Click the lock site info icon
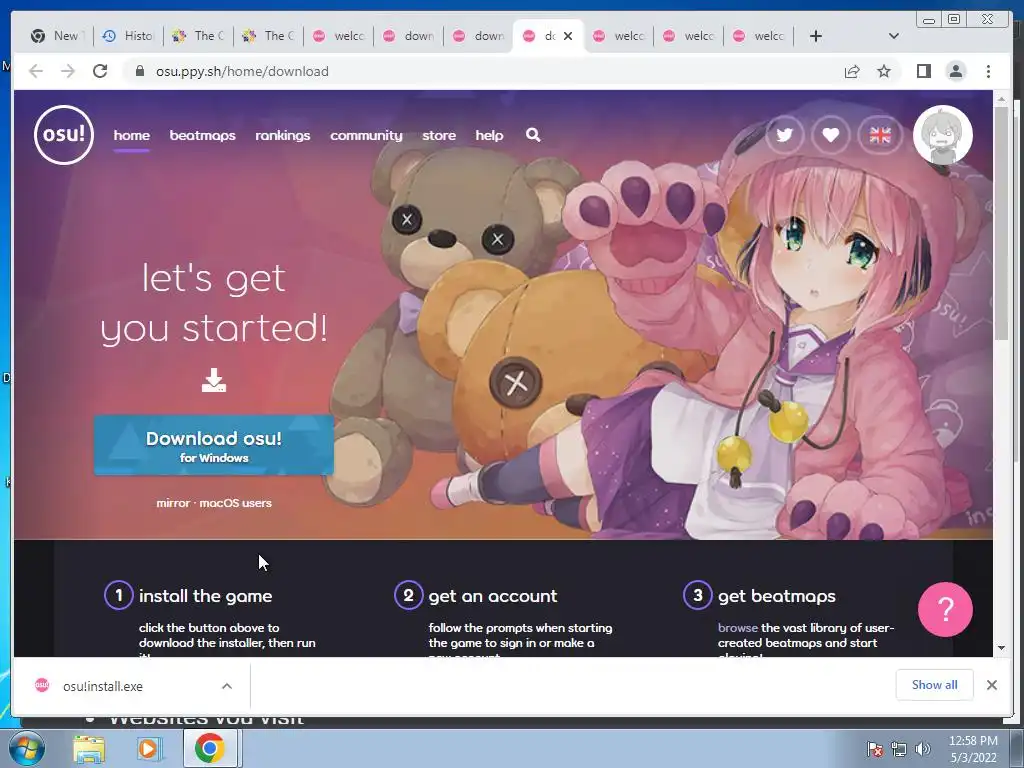Screen dimensions: 1024x768 [x=139, y=71]
